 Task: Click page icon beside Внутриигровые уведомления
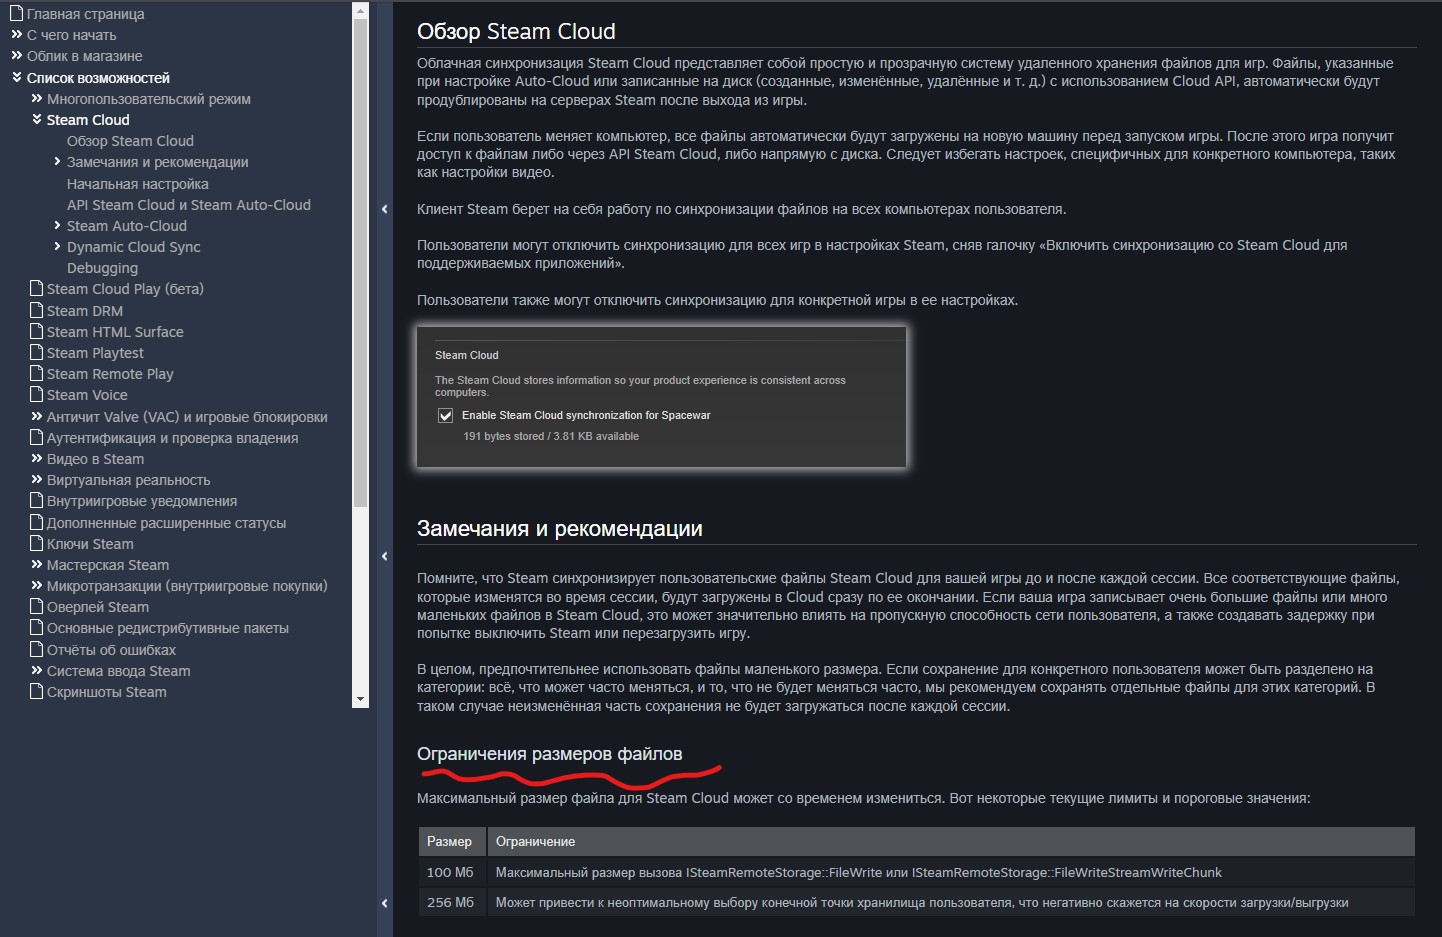point(37,500)
